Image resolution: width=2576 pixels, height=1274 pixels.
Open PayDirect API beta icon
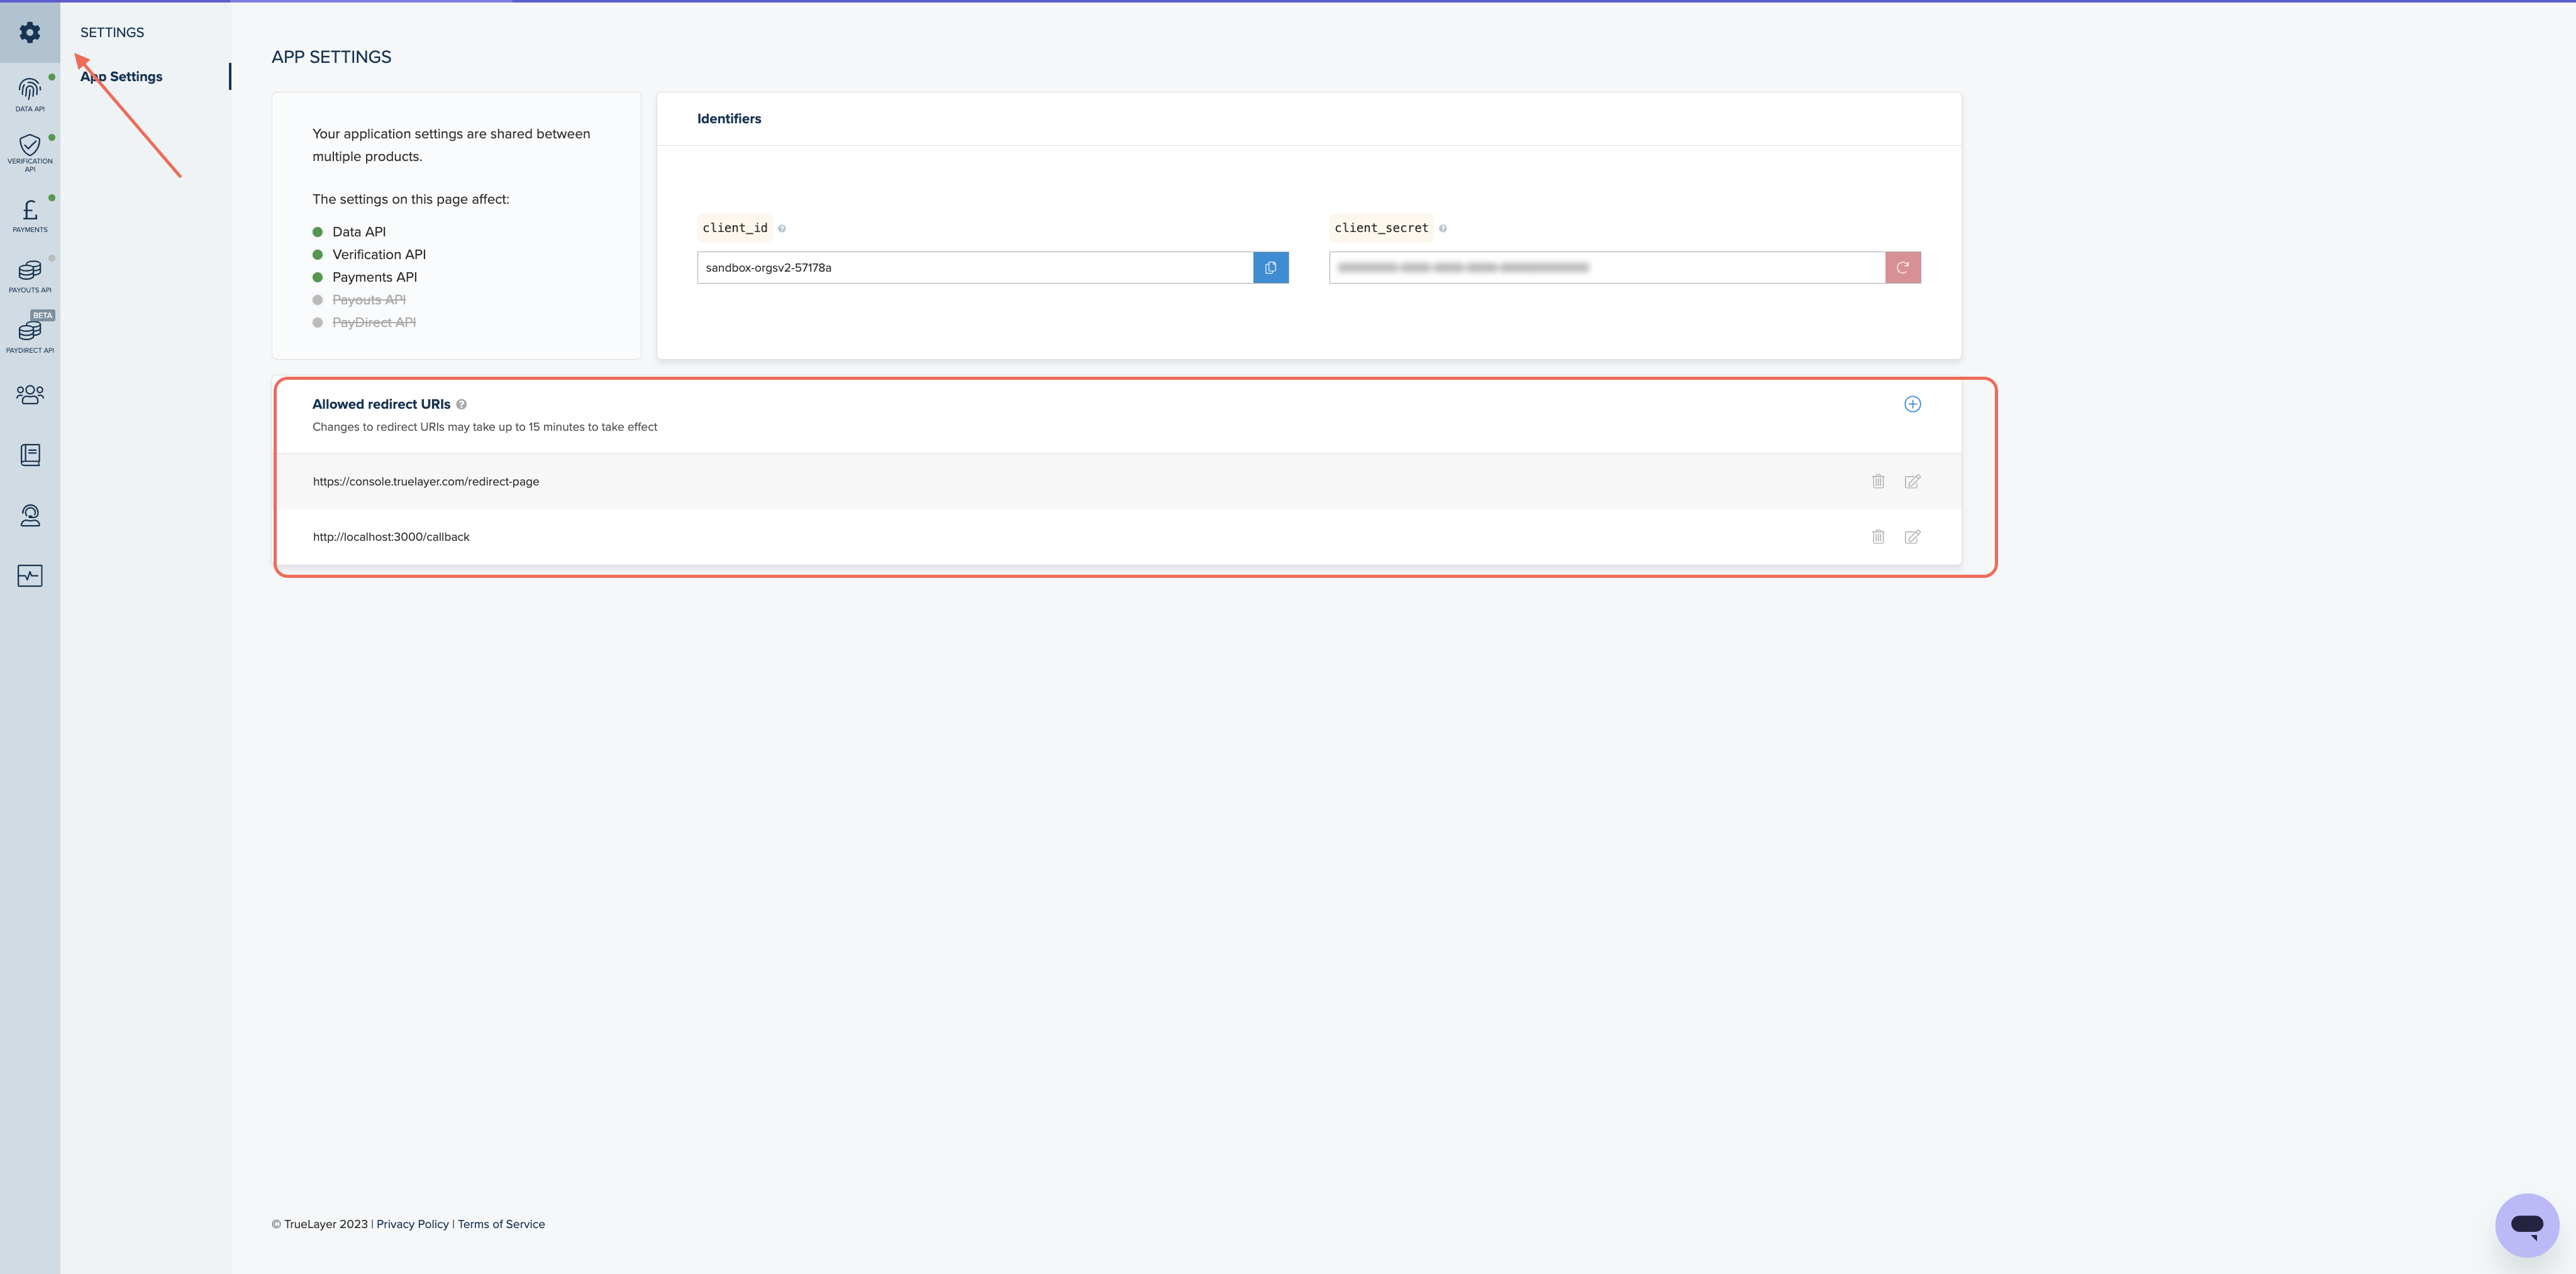pyautogui.click(x=30, y=334)
